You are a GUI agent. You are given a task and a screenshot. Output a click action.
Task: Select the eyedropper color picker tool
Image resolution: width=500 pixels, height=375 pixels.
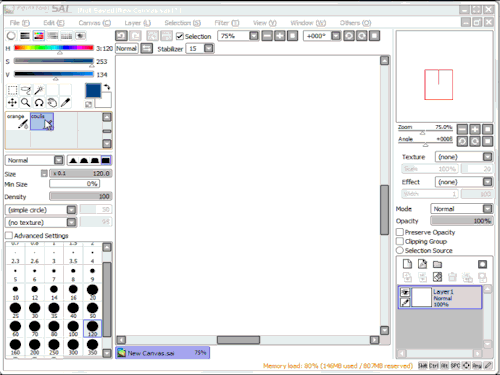click(x=65, y=103)
